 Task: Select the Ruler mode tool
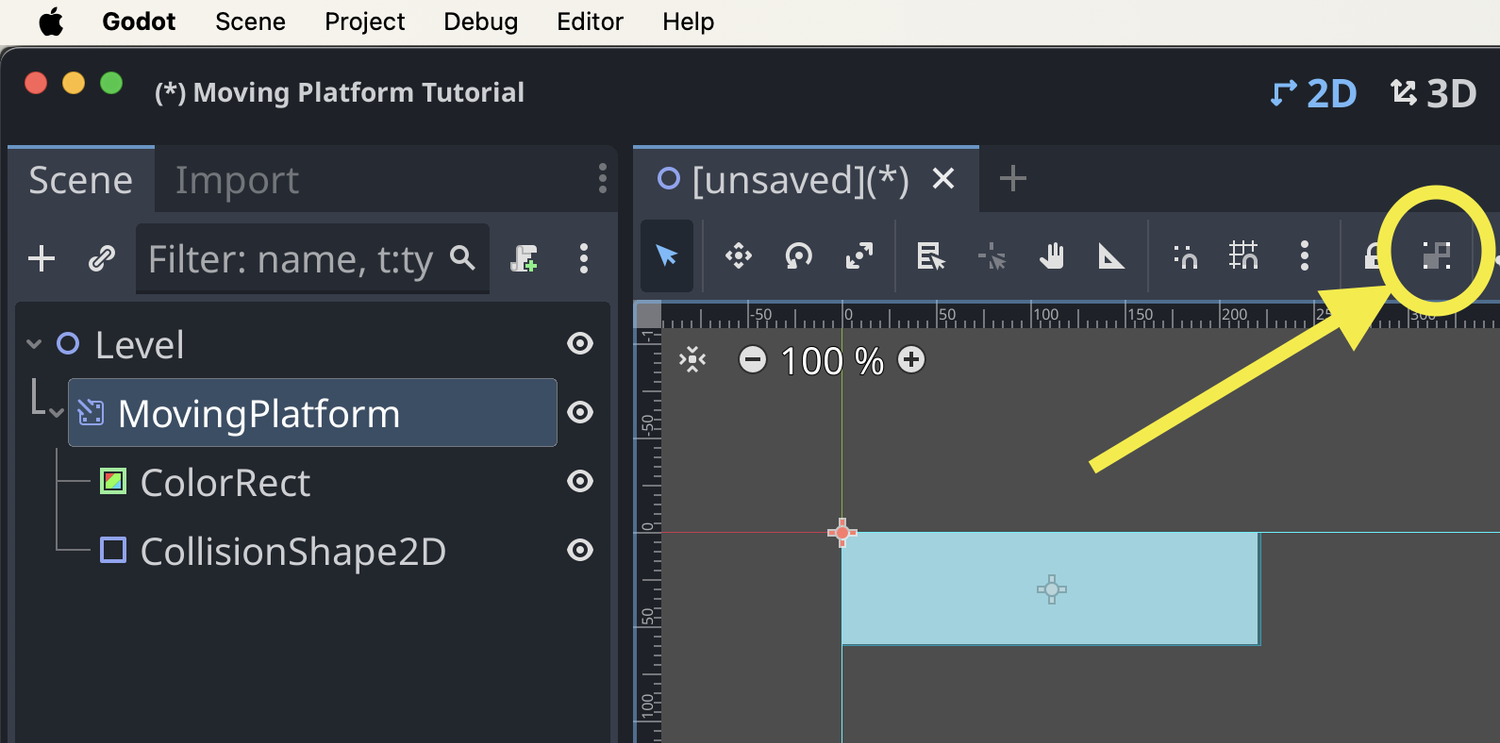(1111, 257)
